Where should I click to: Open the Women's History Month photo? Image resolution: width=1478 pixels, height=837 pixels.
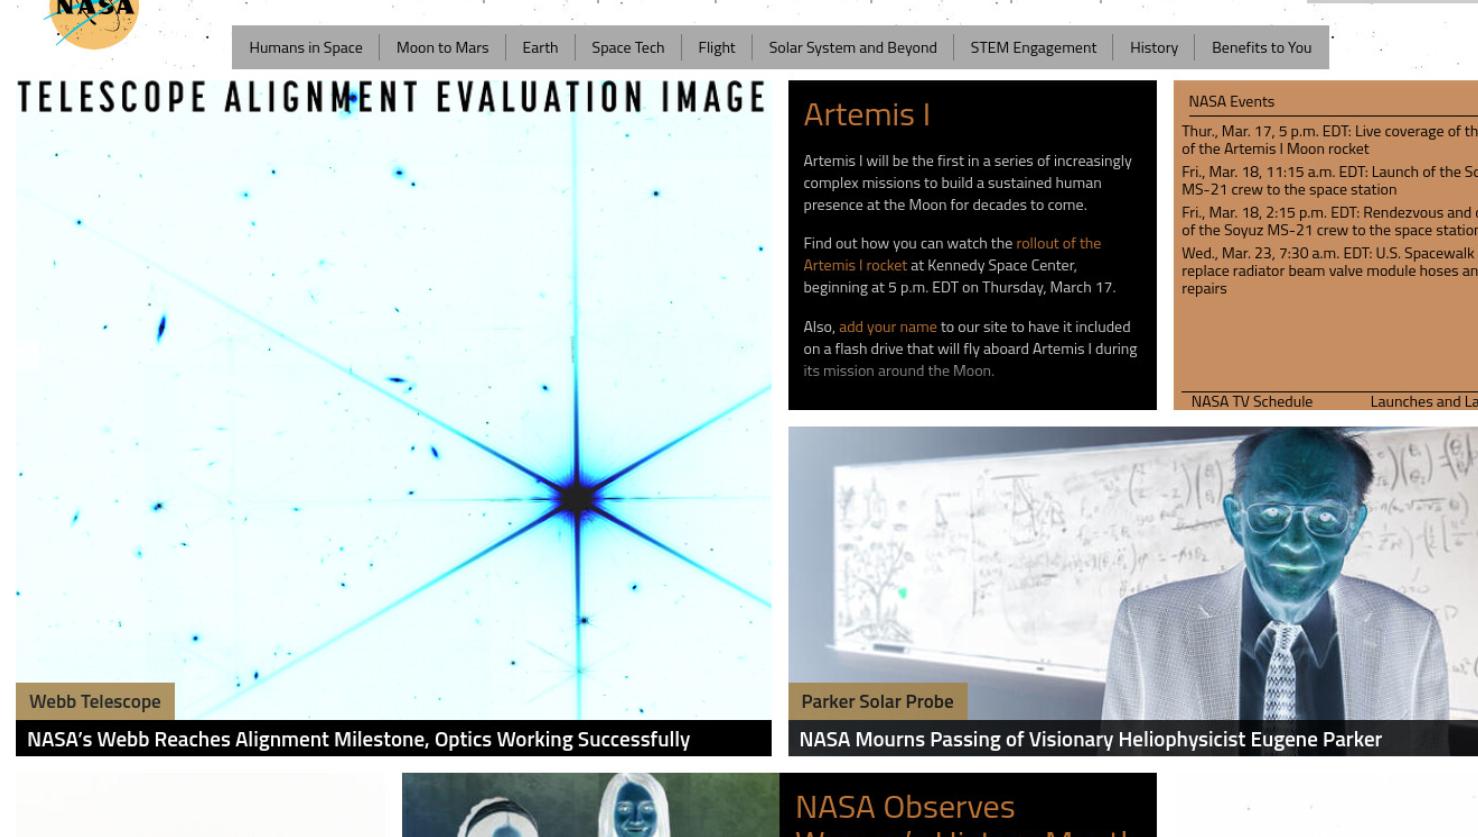point(590,804)
